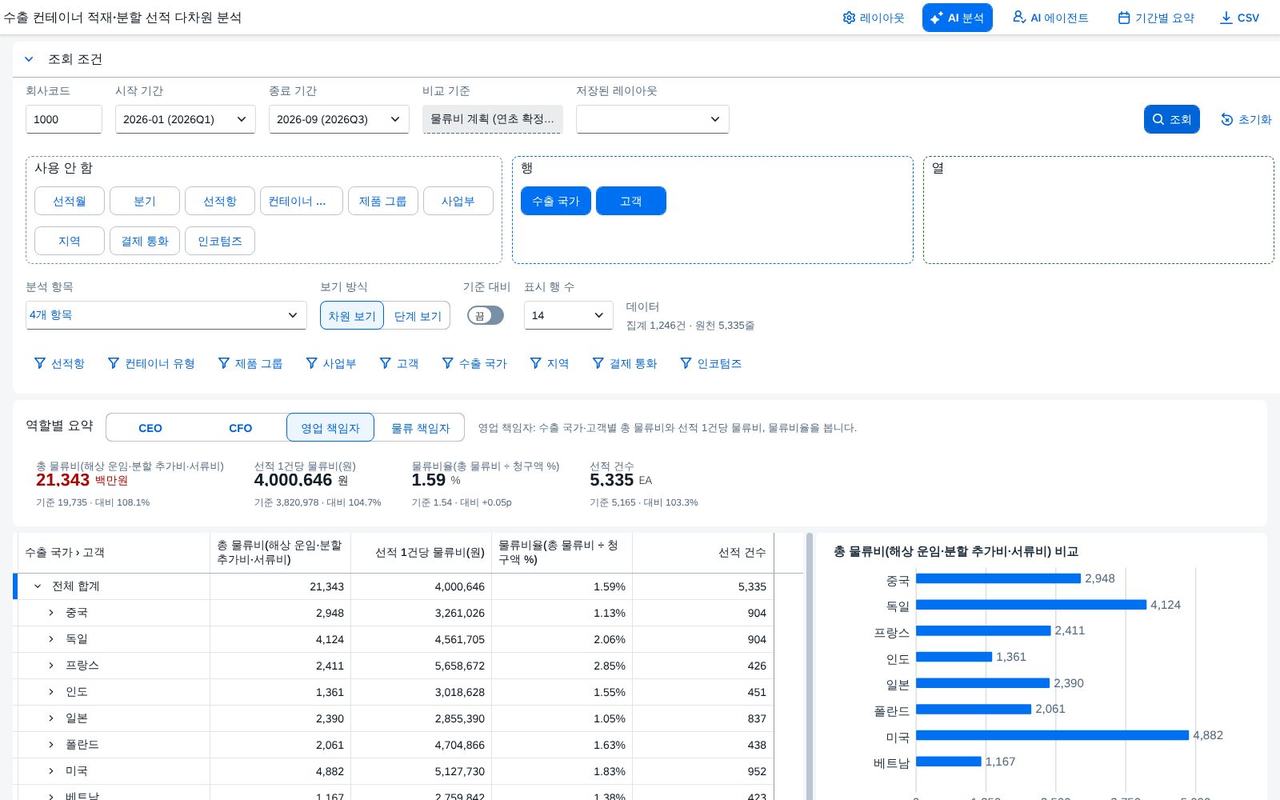Screen dimensions: 1280x800
Task: Expand the 독일 row in table
Action: coord(51,639)
